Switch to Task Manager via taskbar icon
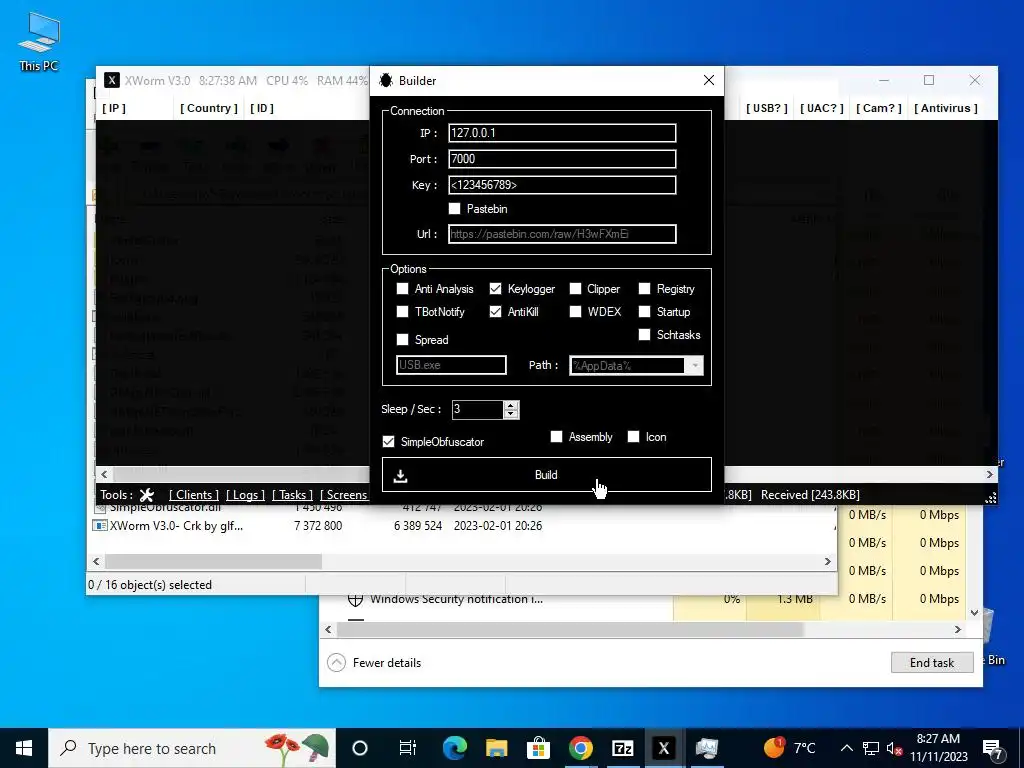Screen dimensions: 1024x768 706,748
